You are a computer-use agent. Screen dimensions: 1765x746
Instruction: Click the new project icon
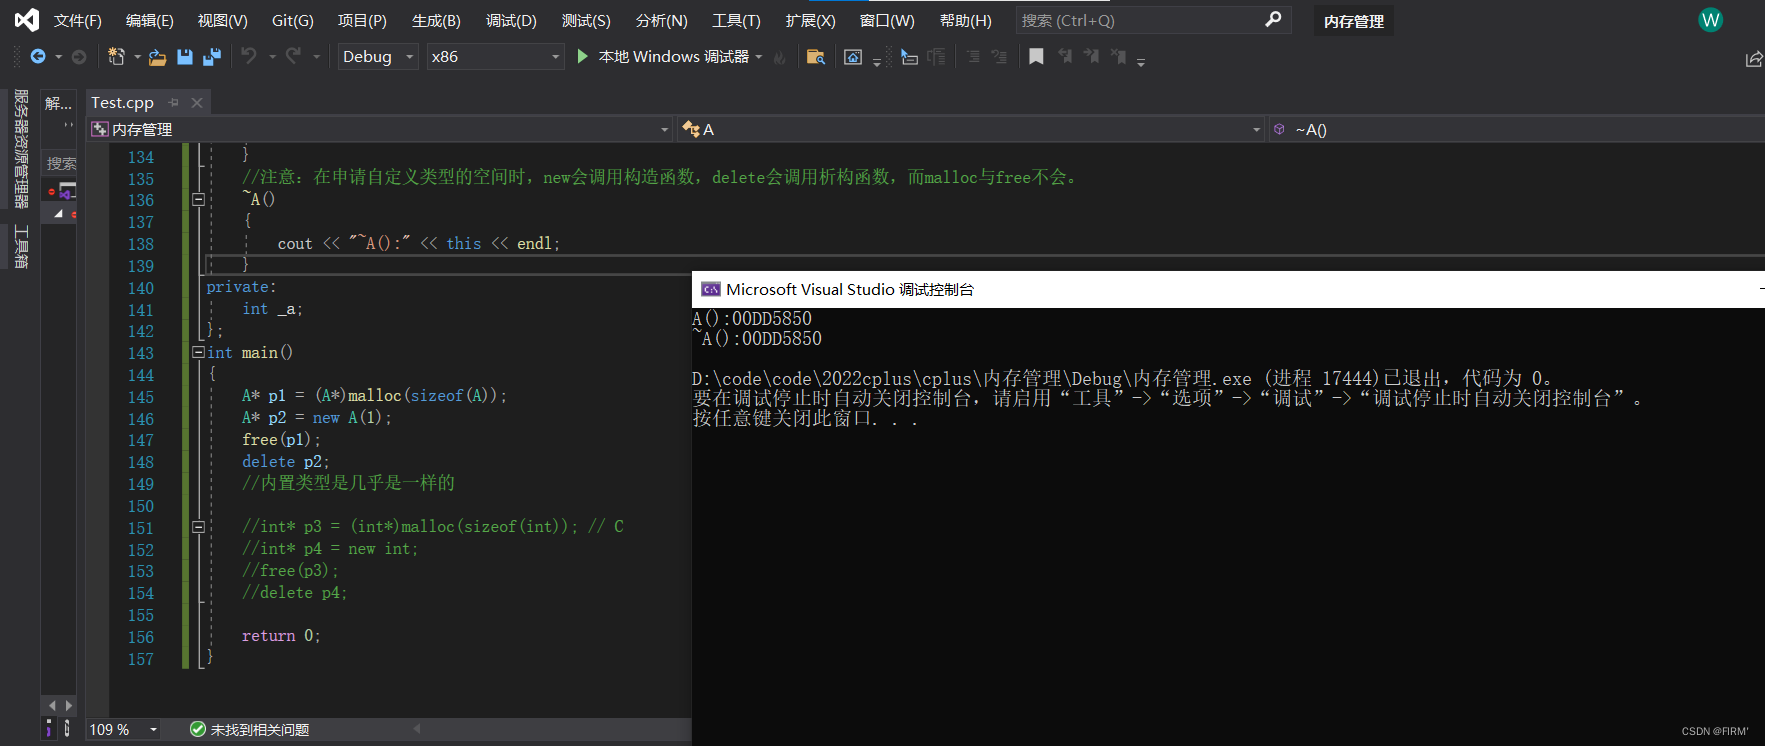(x=116, y=57)
